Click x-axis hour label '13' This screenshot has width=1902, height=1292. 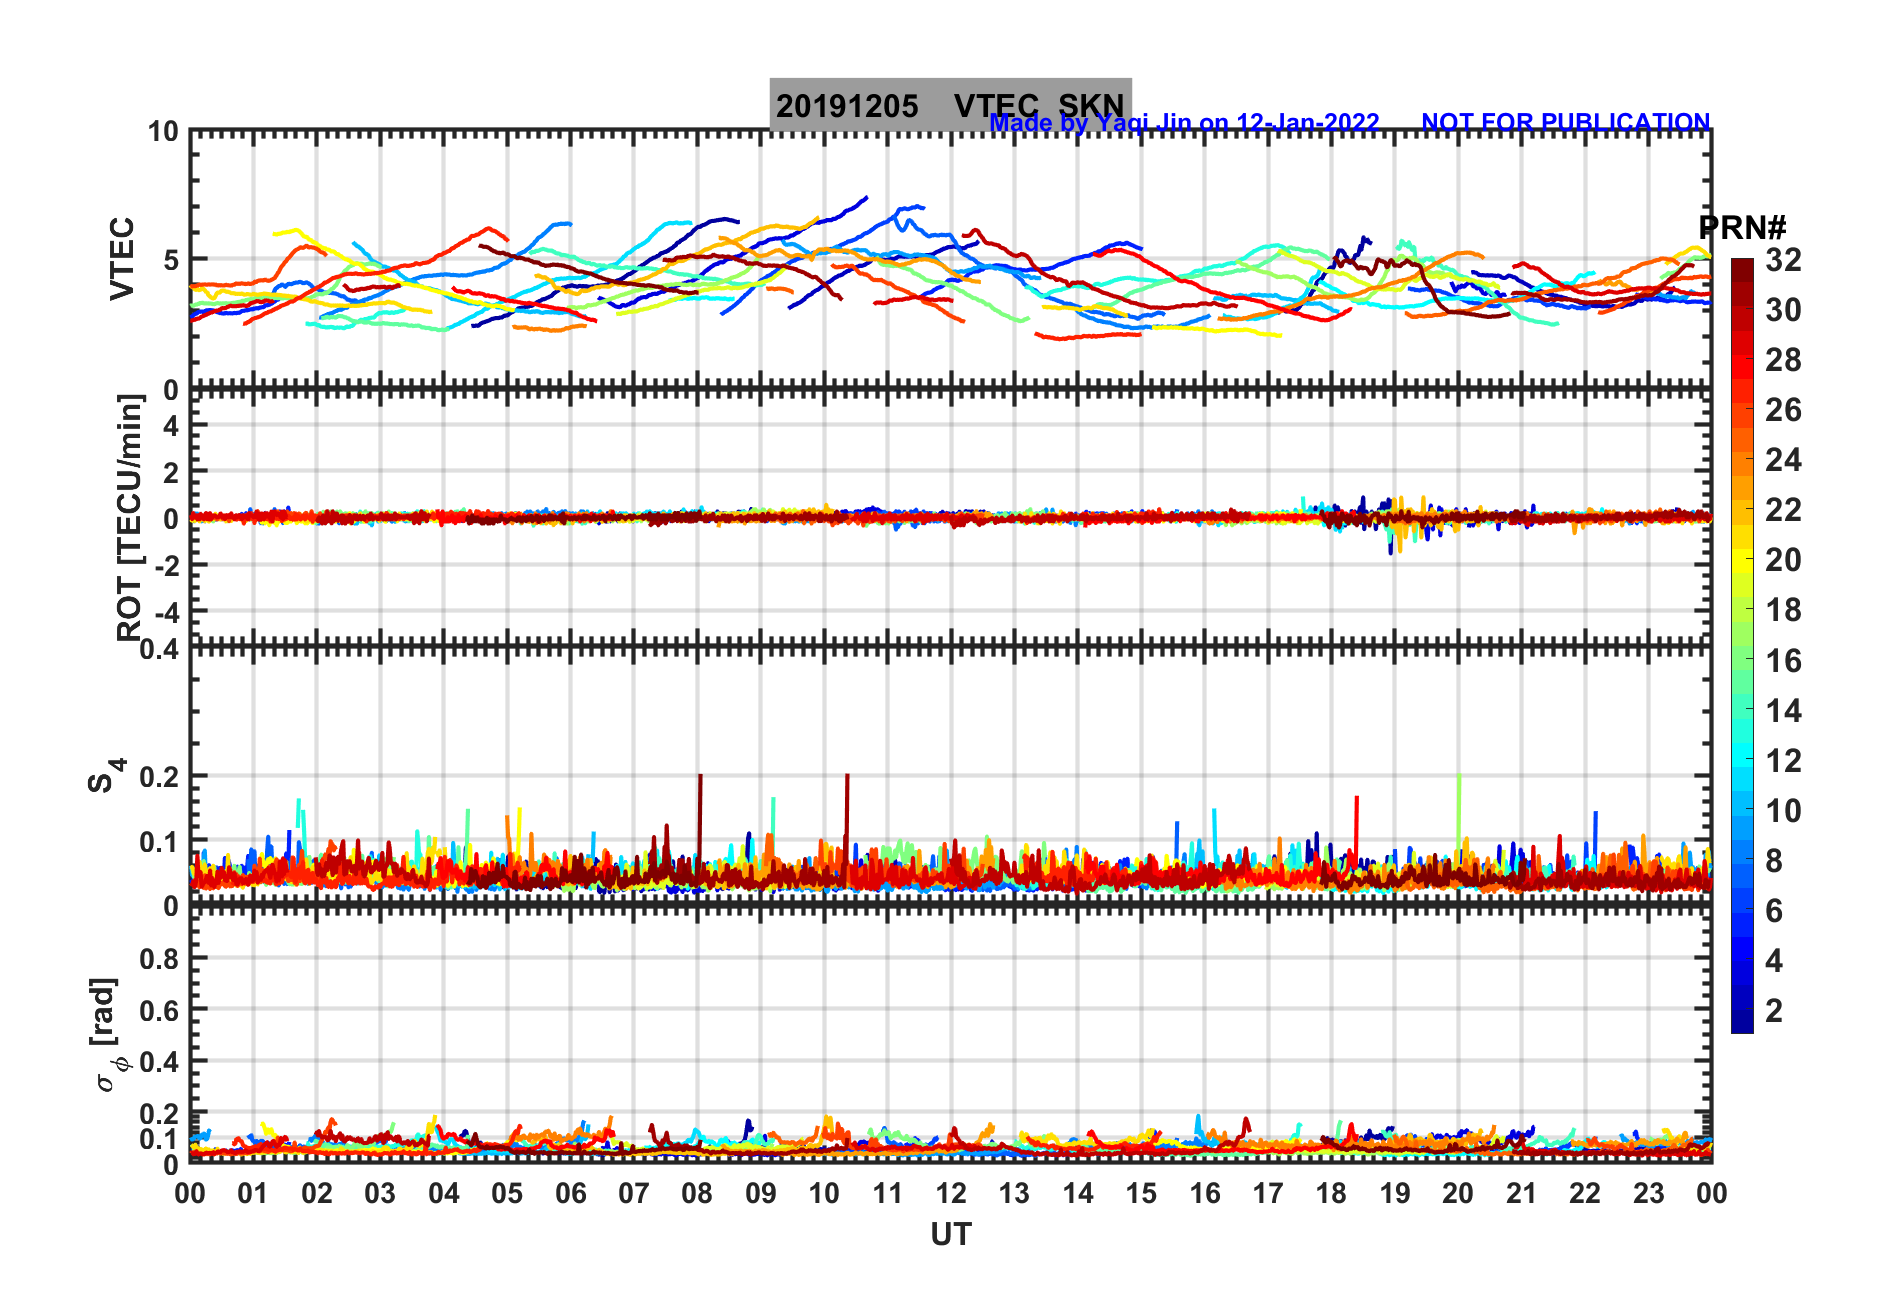tap(1014, 1193)
